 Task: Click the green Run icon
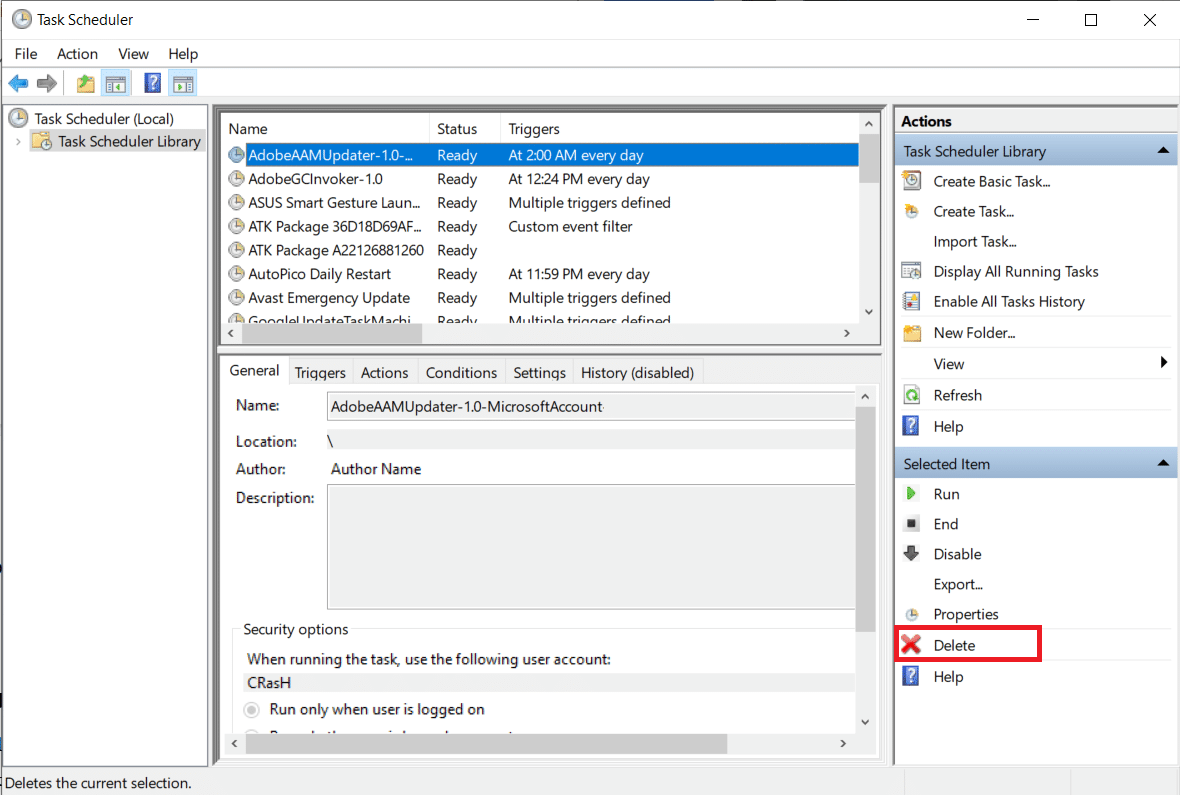[x=911, y=494]
